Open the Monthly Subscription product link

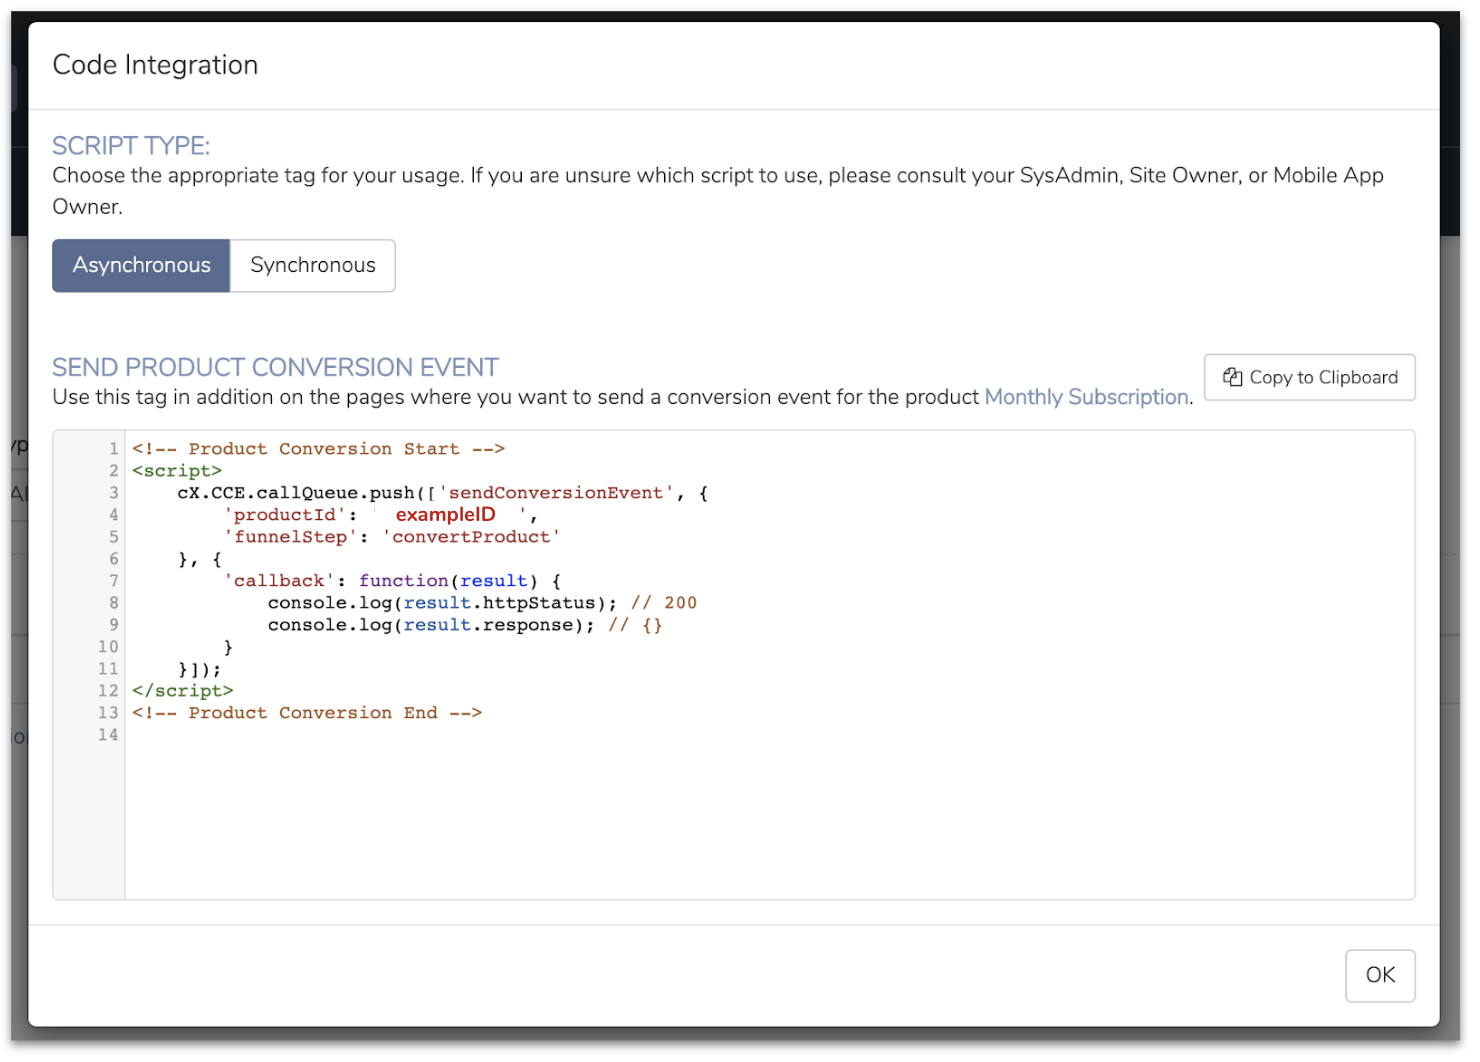(x=1087, y=398)
